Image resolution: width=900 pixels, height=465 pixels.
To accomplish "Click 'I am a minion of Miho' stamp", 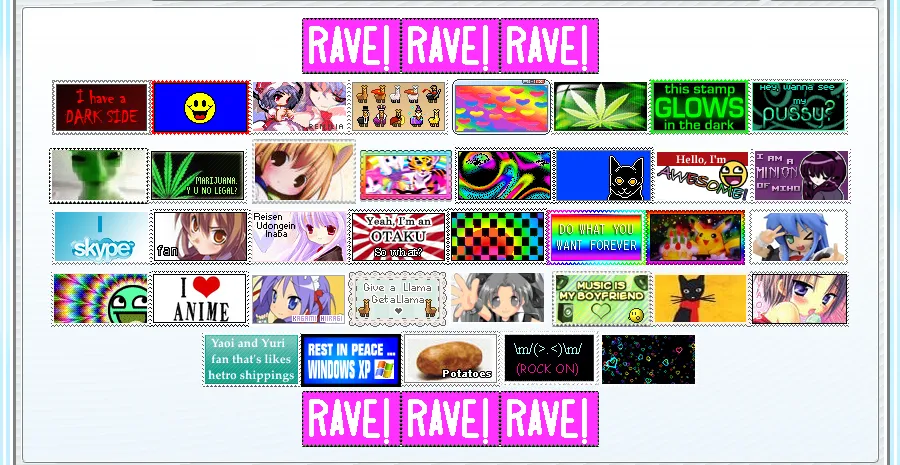I will pos(802,176).
